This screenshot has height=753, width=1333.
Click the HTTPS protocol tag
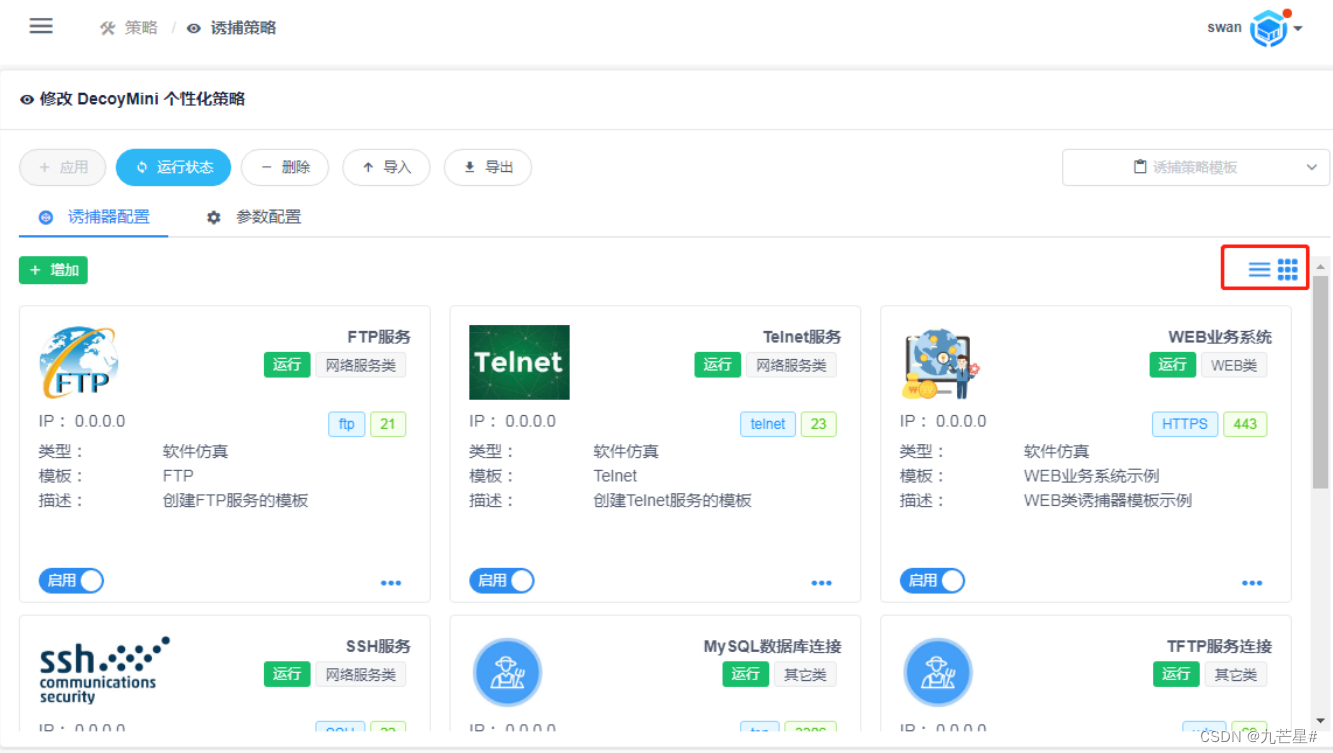click(x=1185, y=424)
